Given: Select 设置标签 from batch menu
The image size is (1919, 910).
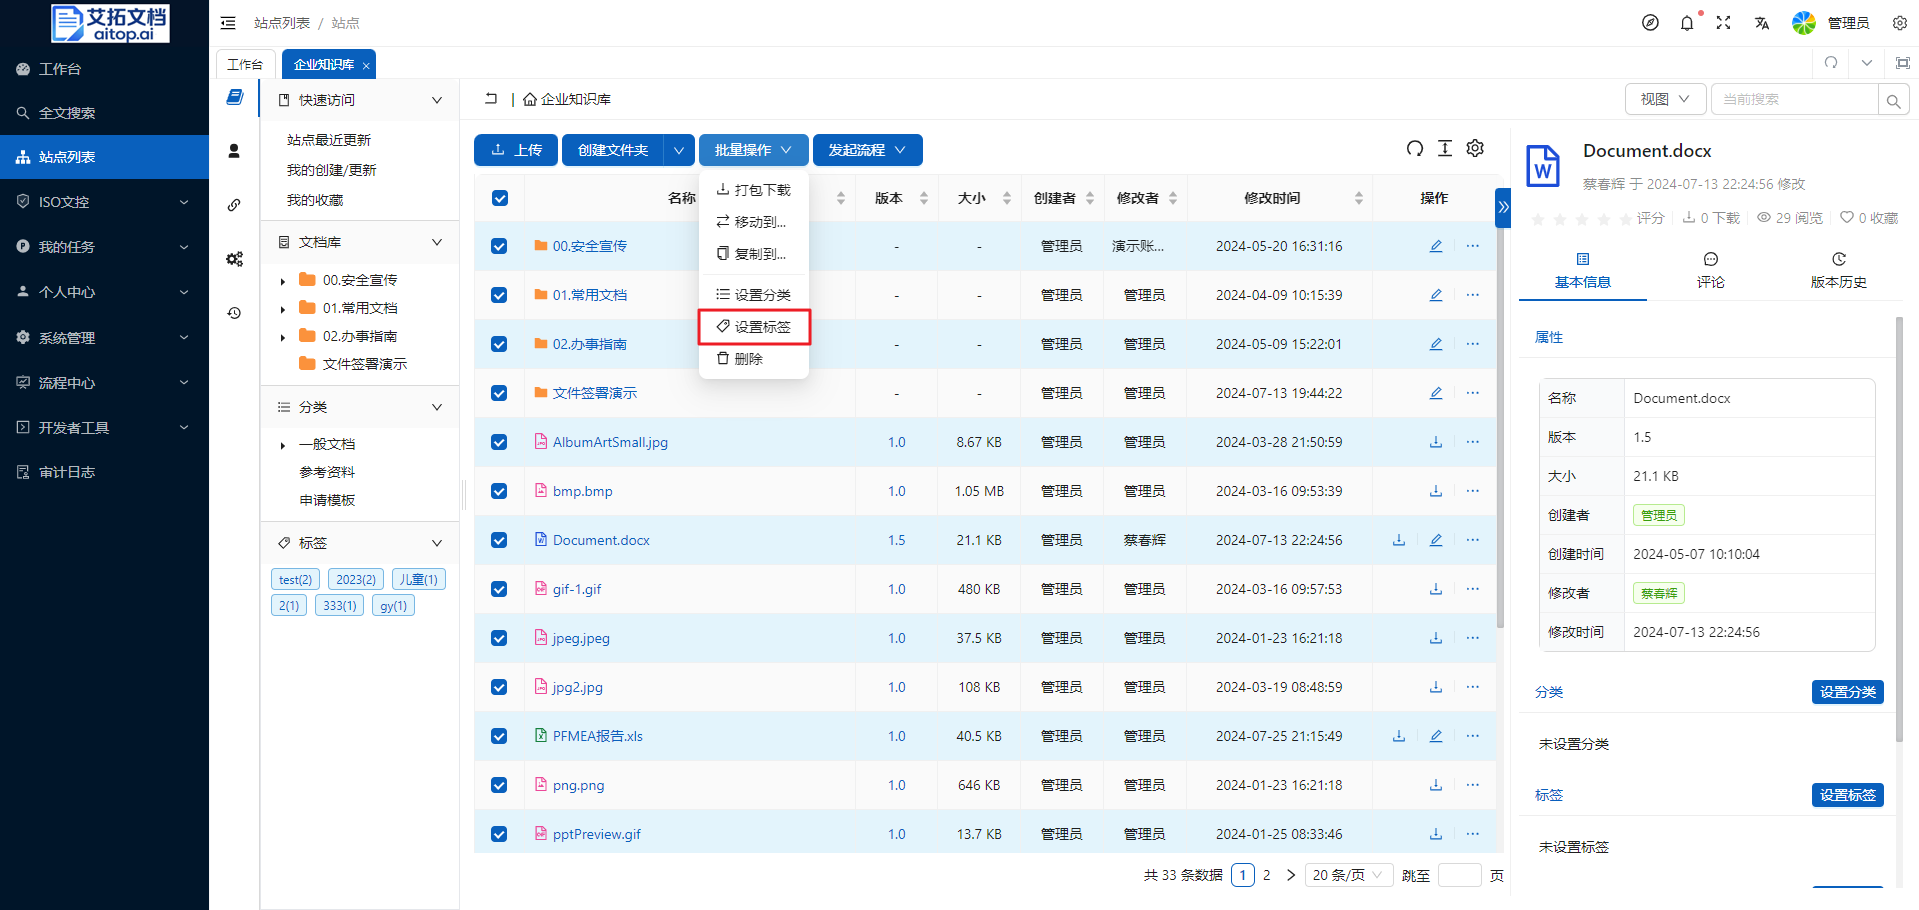Looking at the screenshot, I should click(x=754, y=327).
